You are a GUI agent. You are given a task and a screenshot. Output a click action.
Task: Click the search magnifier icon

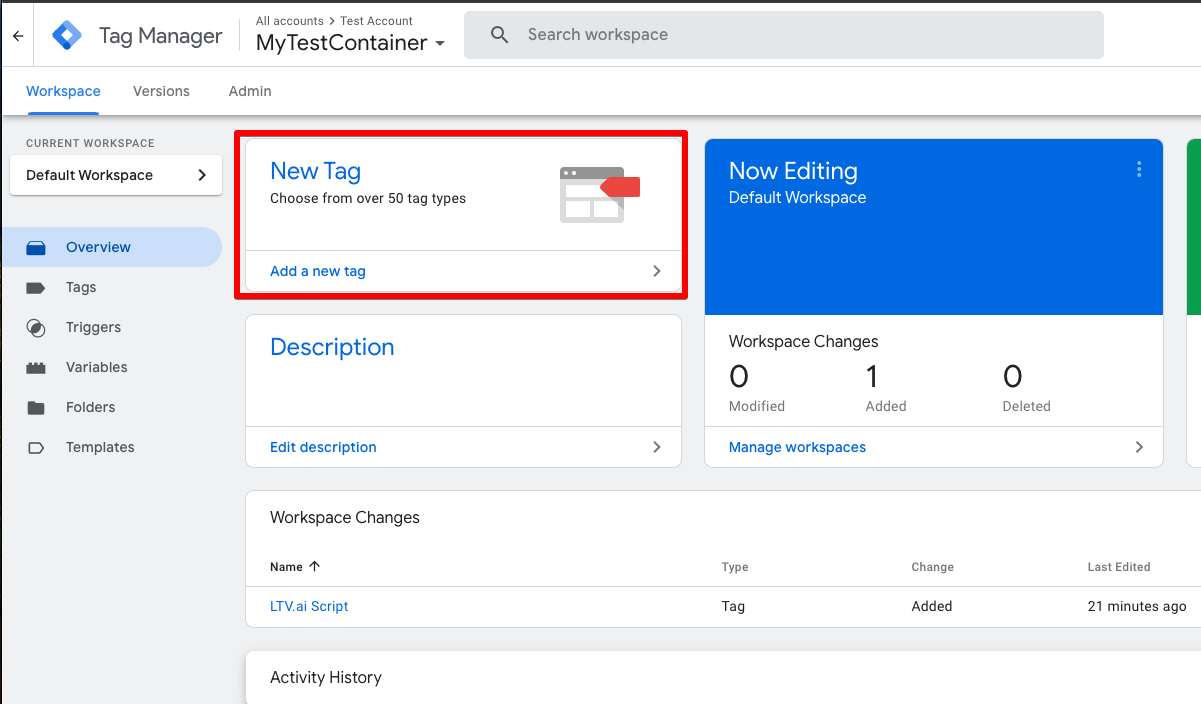click(500, 35)
